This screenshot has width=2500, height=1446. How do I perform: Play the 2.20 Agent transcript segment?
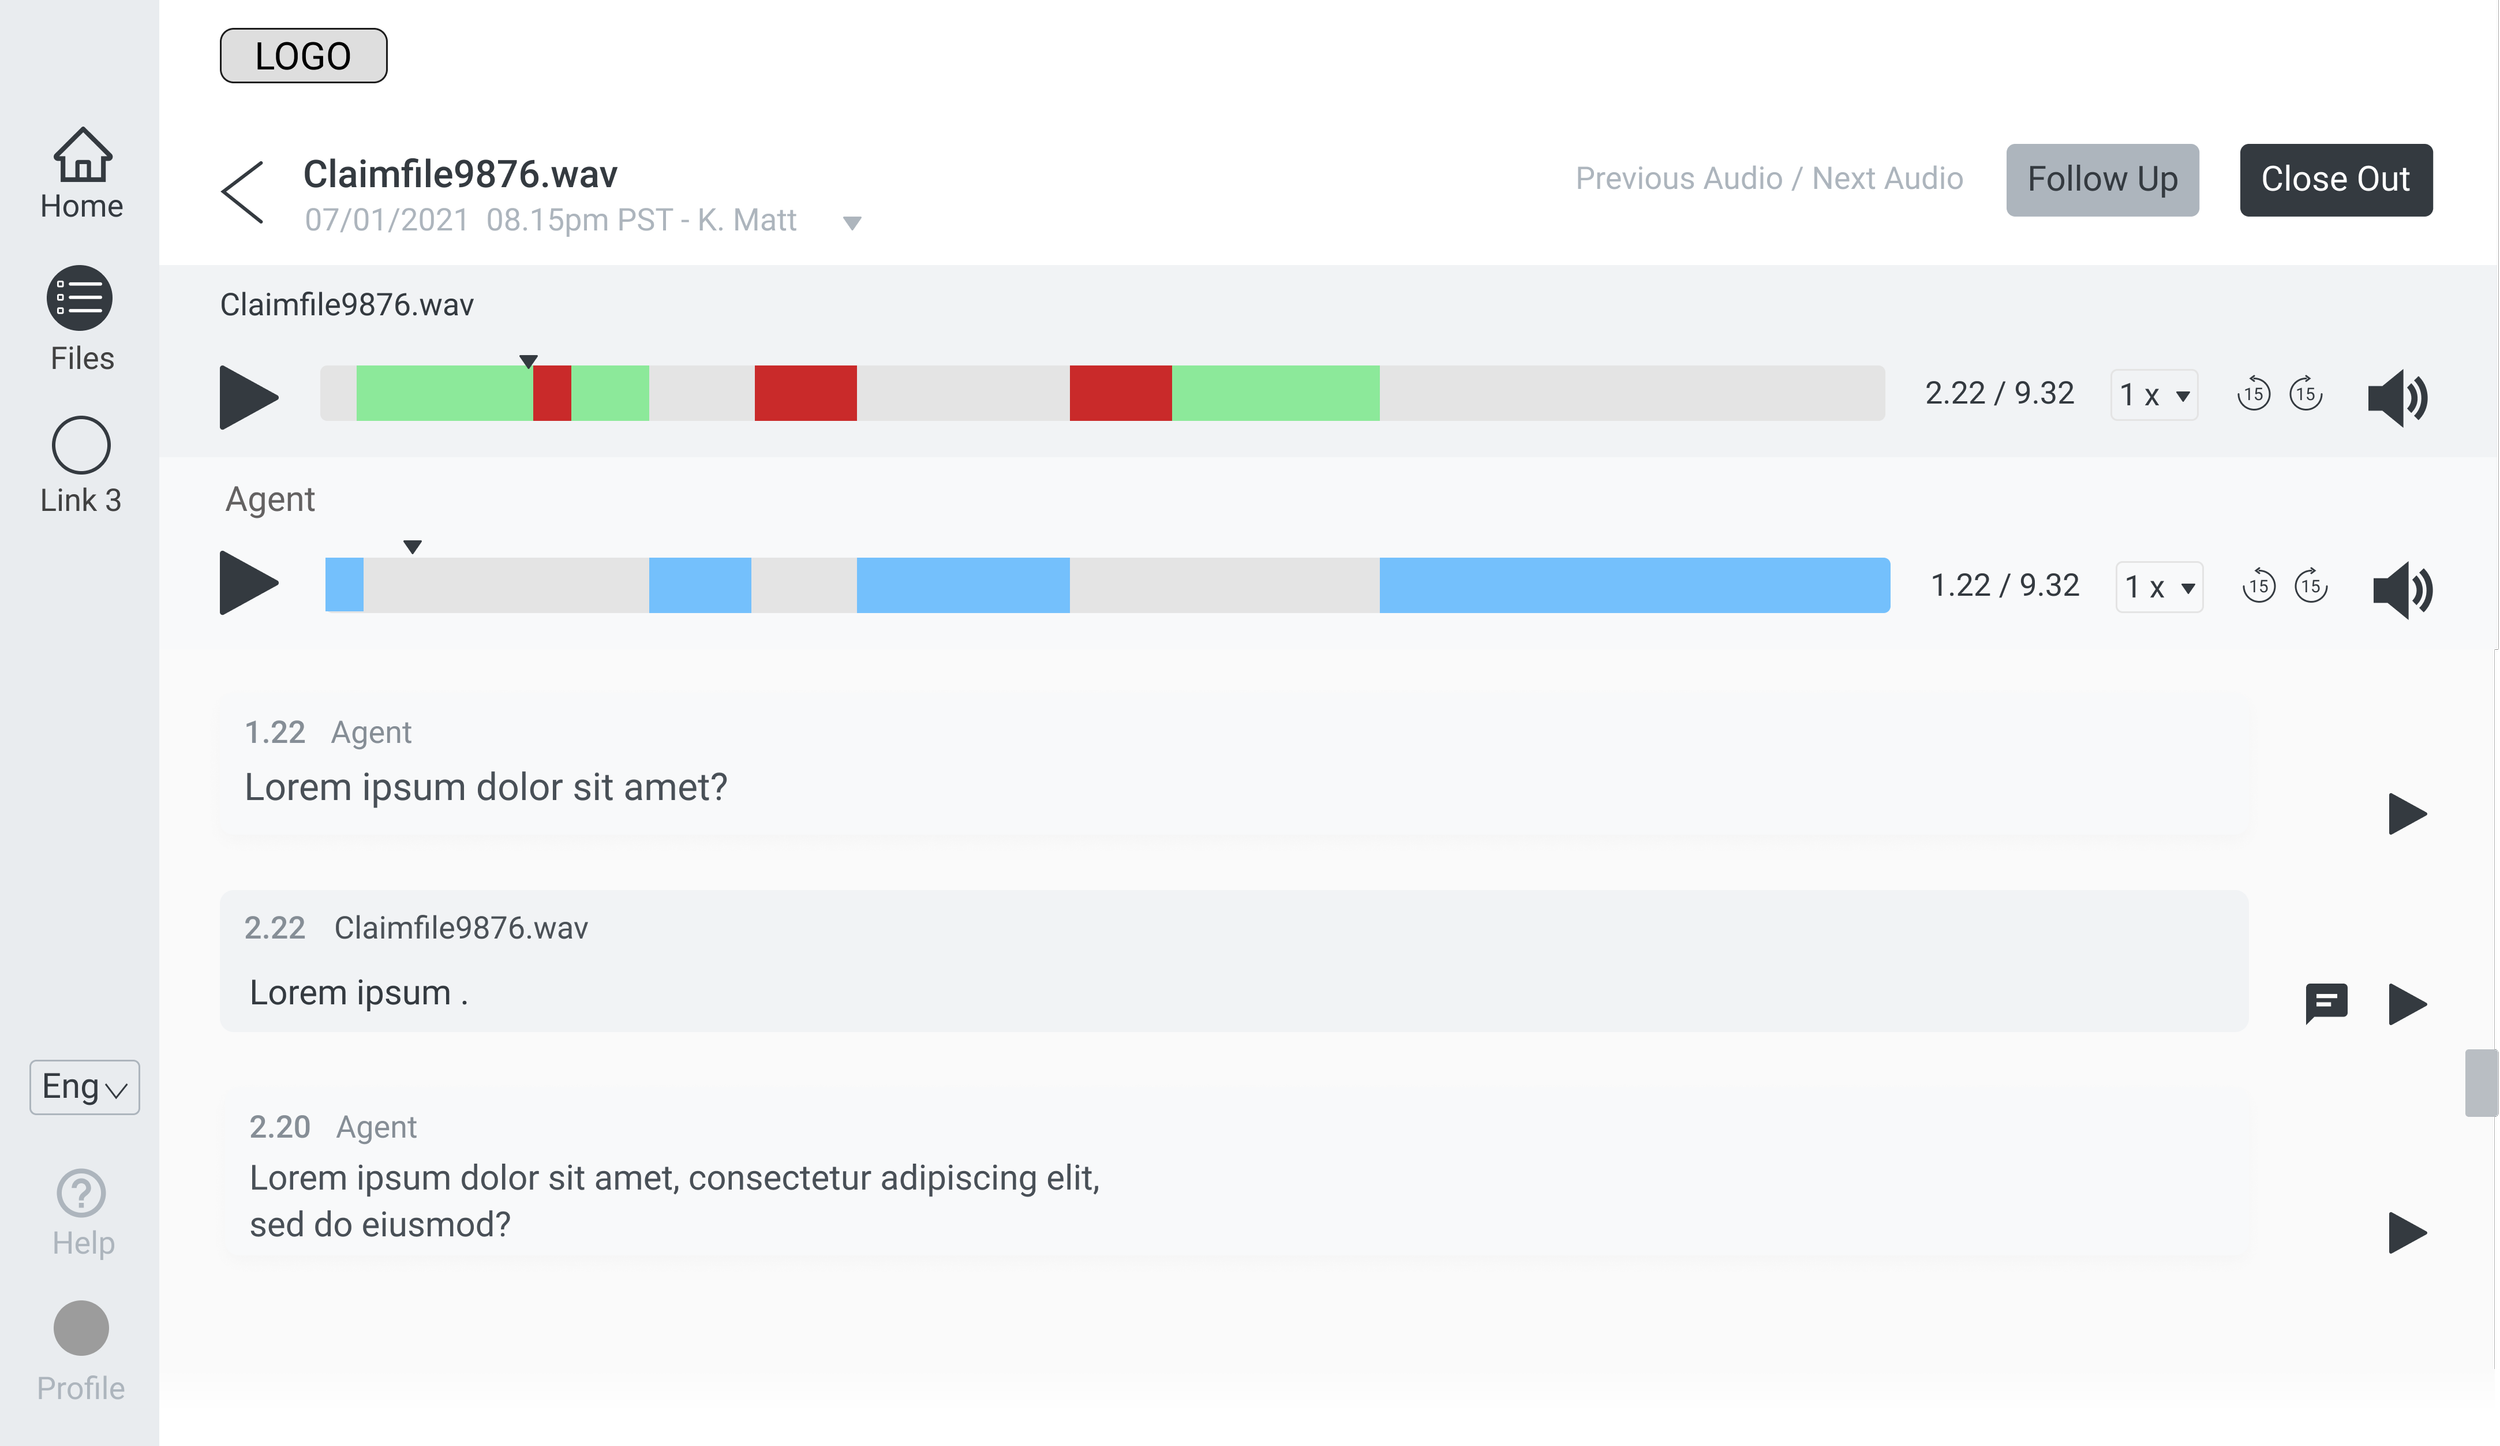(x=2406, y=1232)
